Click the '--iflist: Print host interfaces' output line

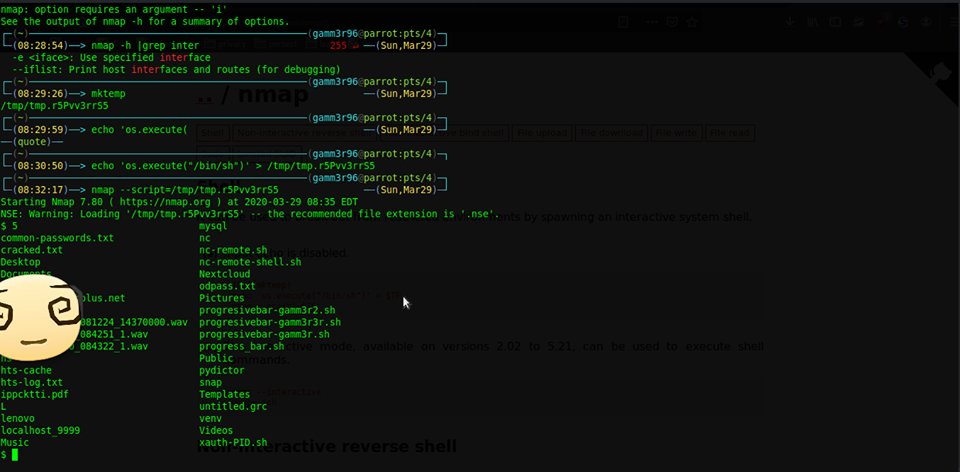[176, 70]
